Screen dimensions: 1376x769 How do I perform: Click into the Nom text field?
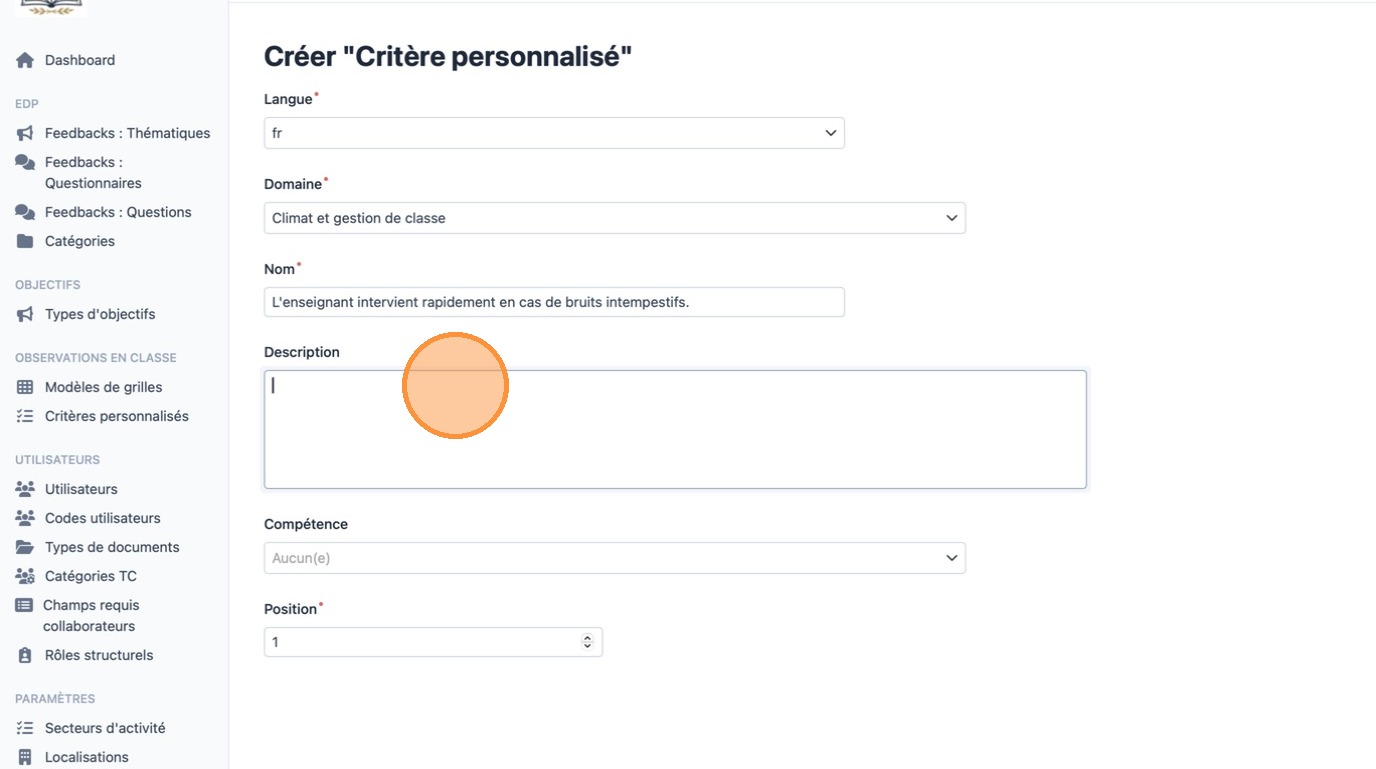(554, 302)
